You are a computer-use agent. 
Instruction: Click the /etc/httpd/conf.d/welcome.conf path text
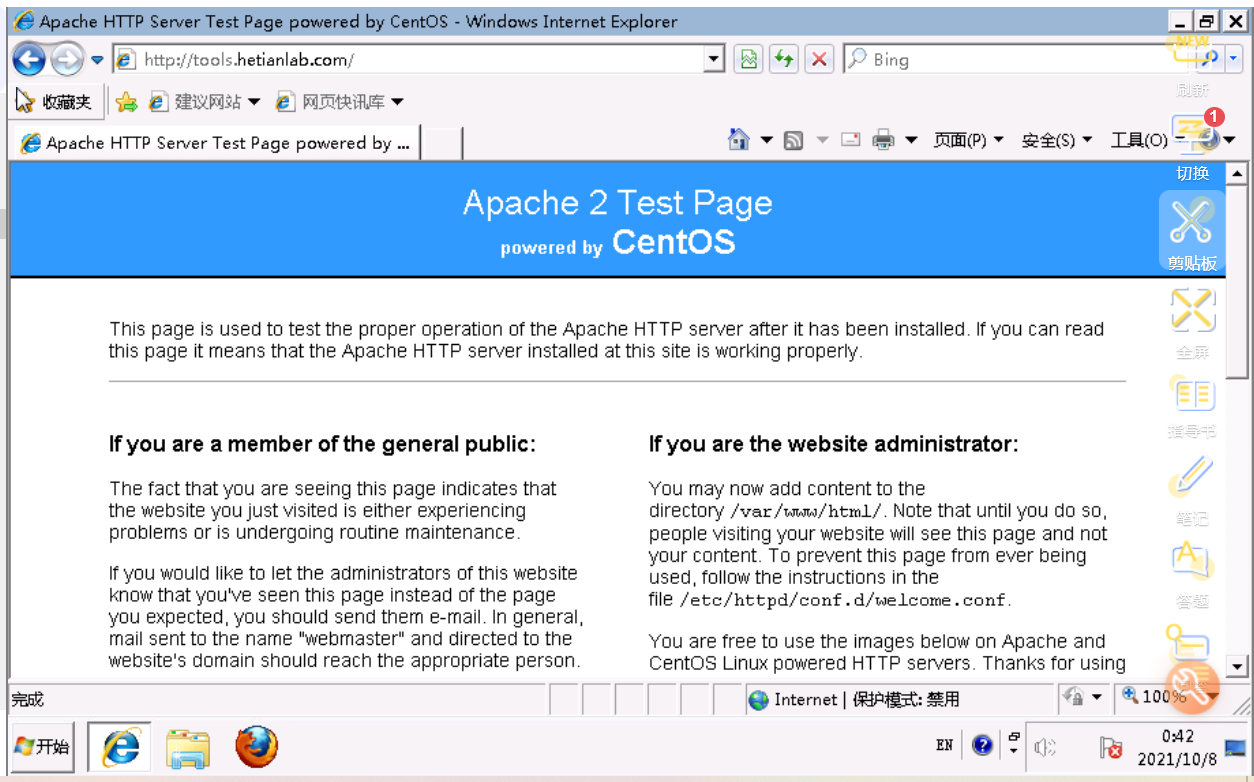coord(844,600)
